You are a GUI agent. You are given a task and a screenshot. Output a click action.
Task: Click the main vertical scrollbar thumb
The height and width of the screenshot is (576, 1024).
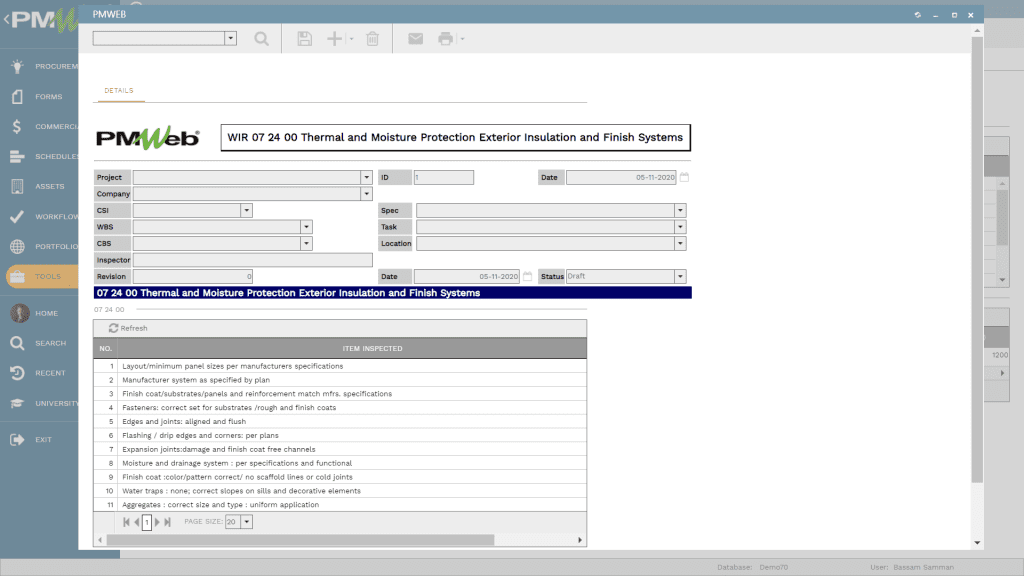[x=977, y=260]
